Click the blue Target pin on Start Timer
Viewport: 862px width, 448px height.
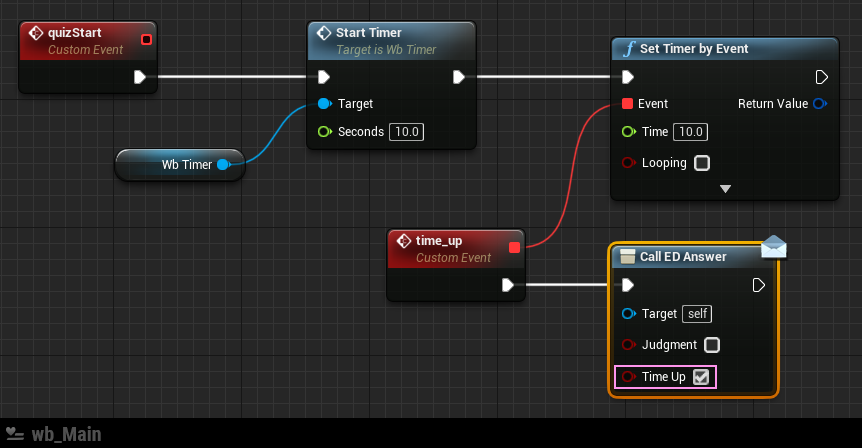tap(324, 103)
